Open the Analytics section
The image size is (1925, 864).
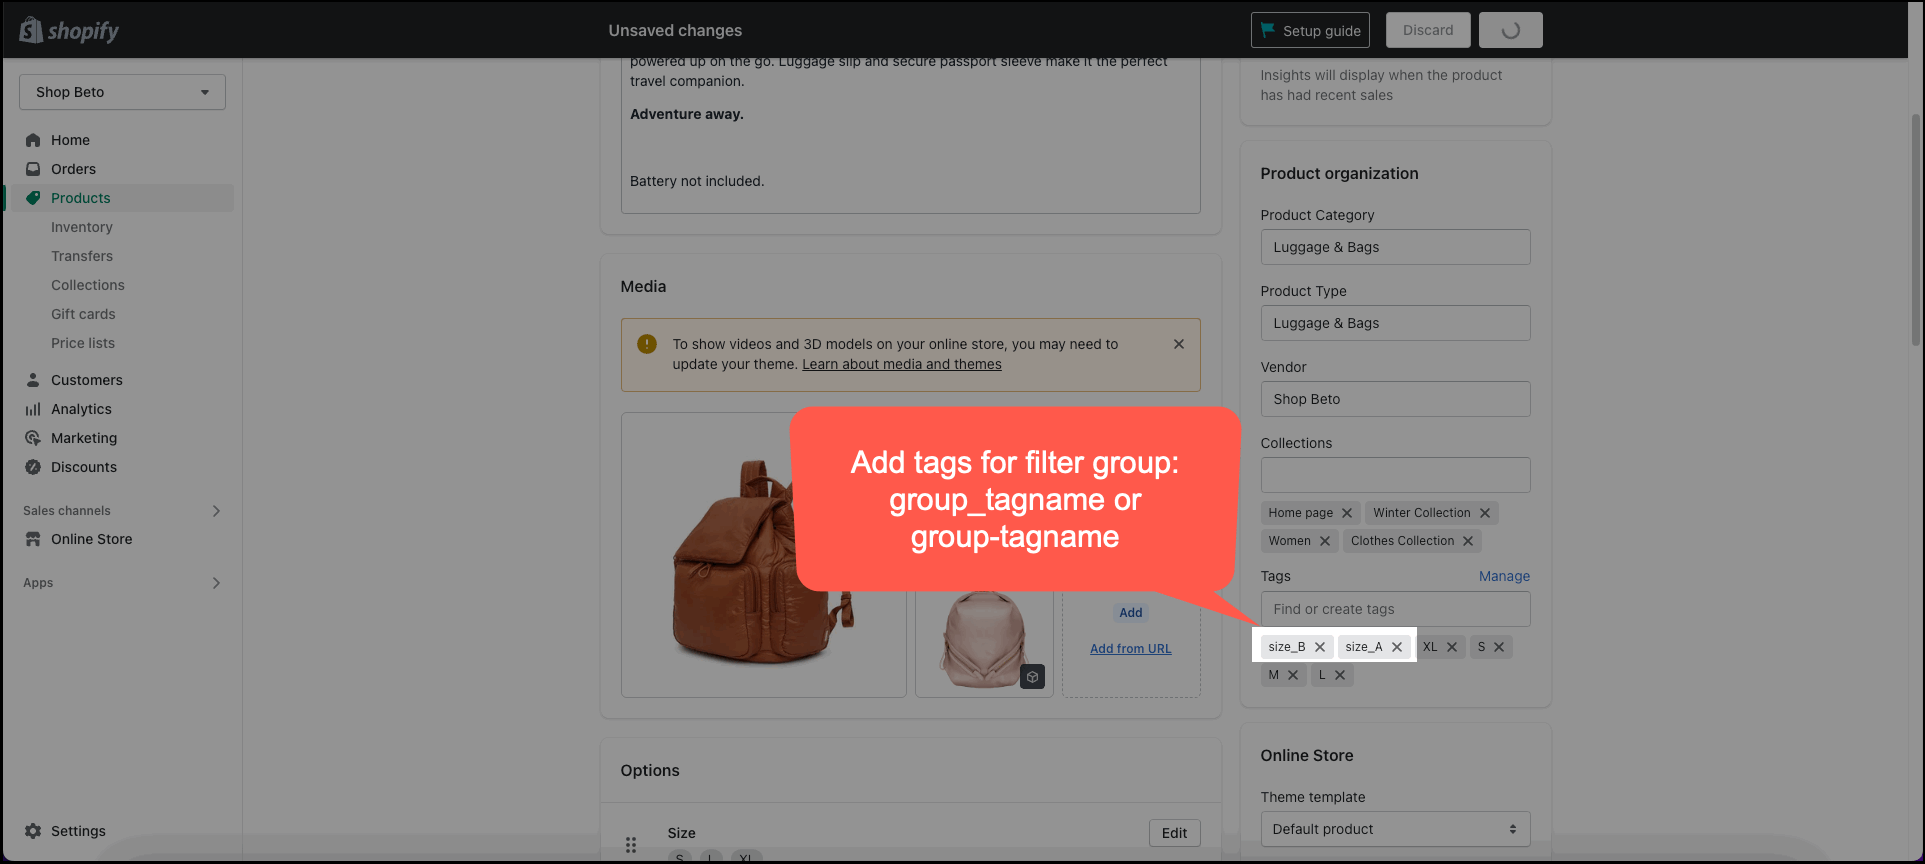81,409
